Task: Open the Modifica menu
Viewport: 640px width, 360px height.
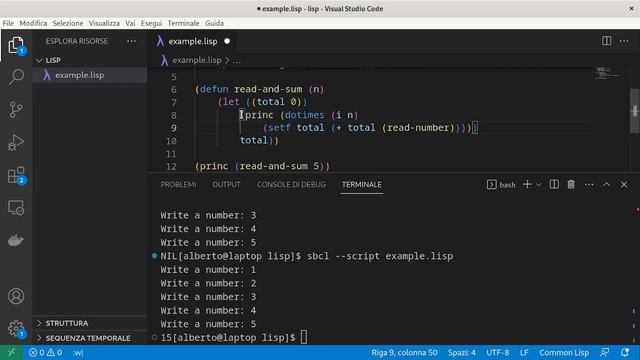Action: coord(33,23)
